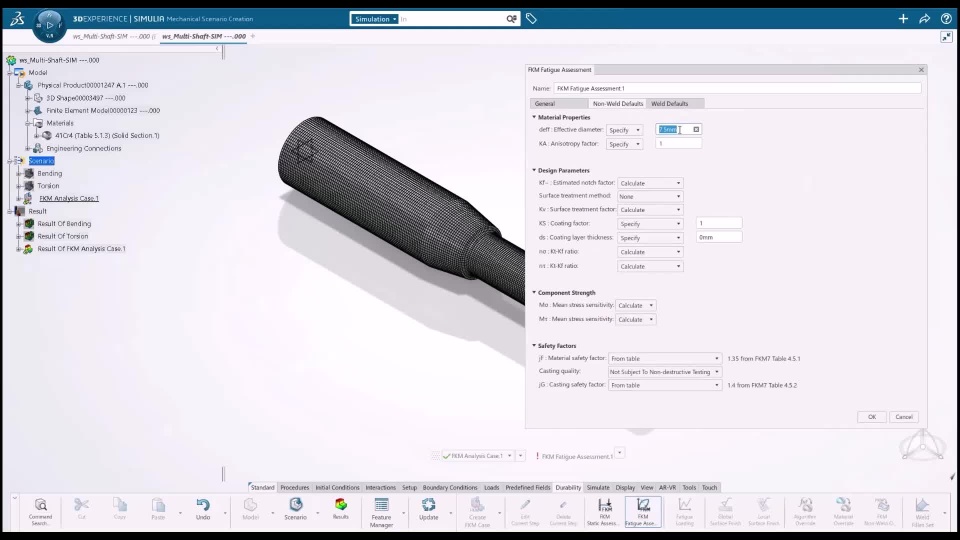
Task: Open the Scenario tool icon
Action: tap(296, 505)
